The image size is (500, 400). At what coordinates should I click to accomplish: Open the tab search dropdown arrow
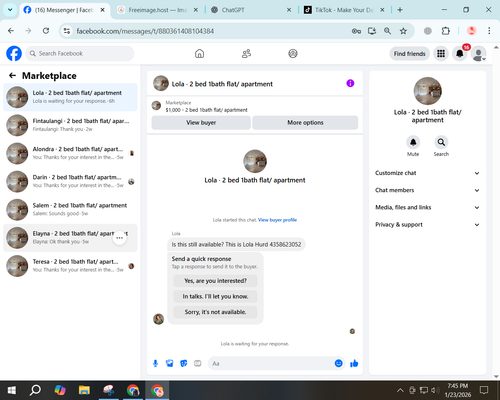(x=10, y=10)
